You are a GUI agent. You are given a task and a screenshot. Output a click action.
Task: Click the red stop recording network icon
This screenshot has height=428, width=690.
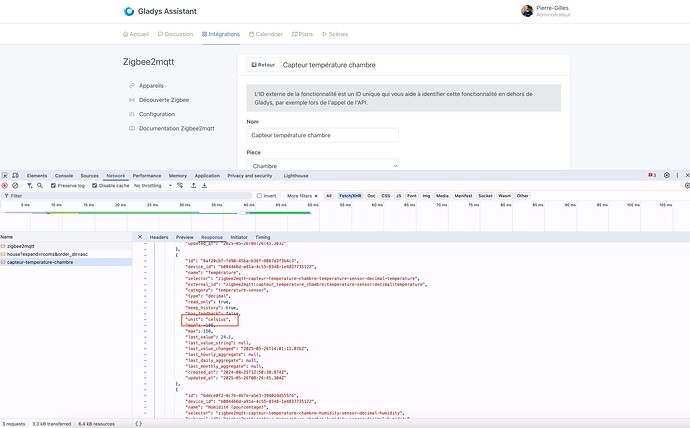[x=4, y=185]
